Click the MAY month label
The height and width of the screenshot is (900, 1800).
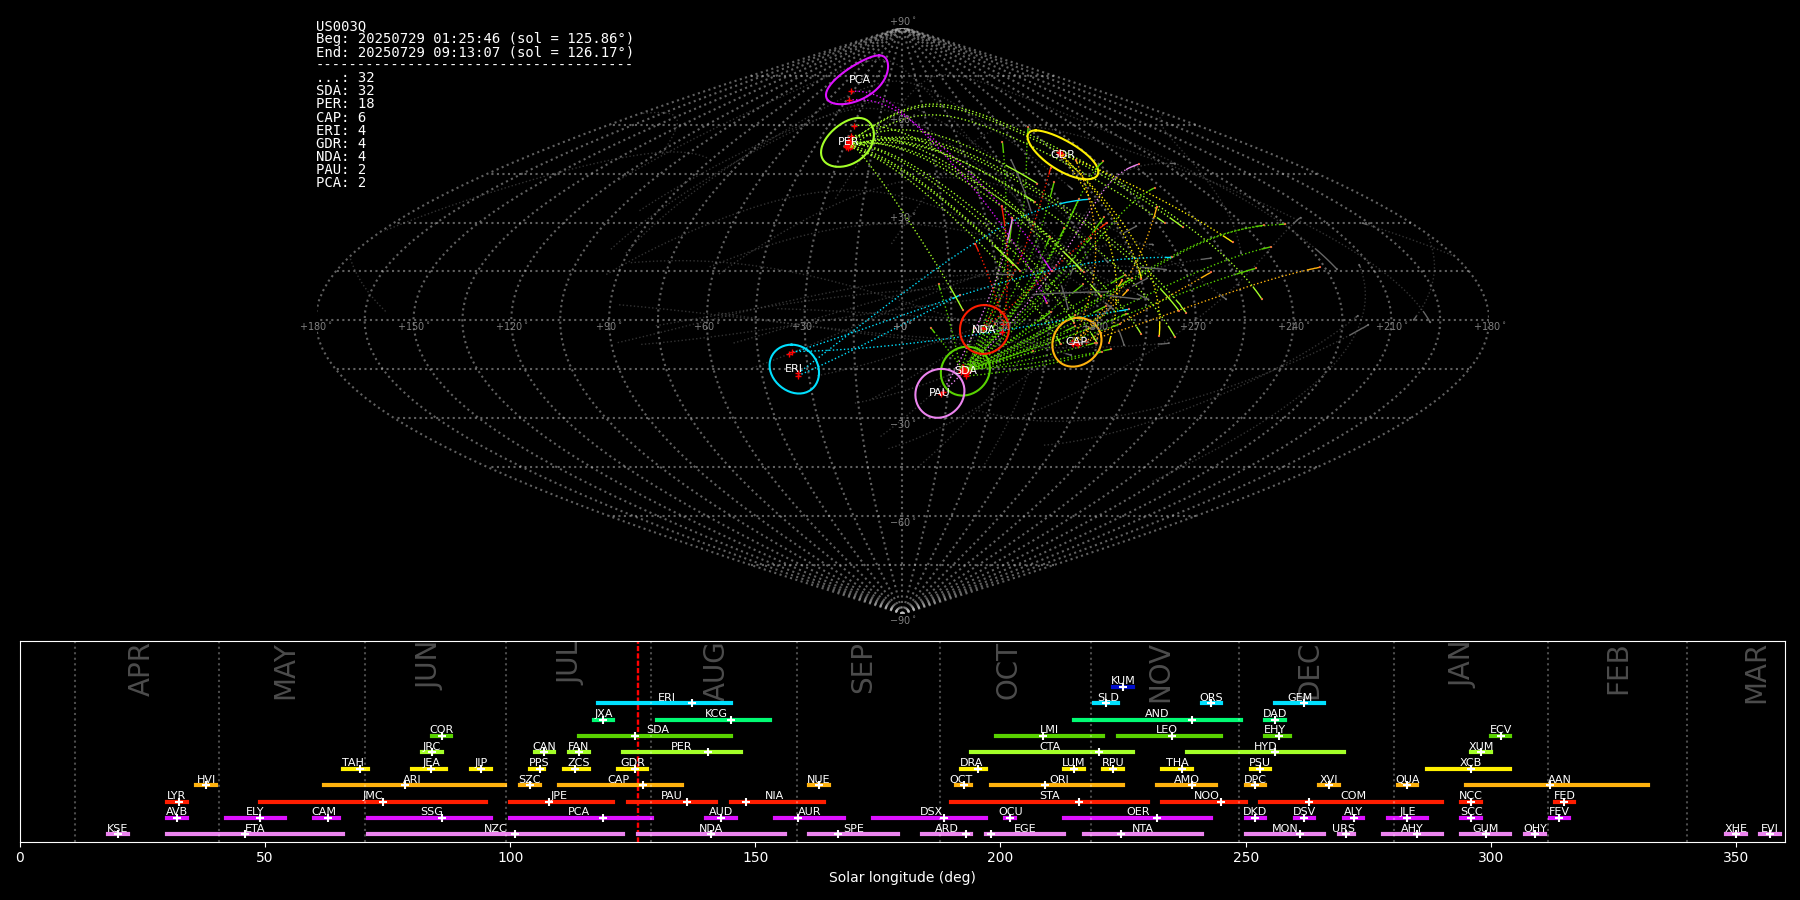click(x=285, y=673)
